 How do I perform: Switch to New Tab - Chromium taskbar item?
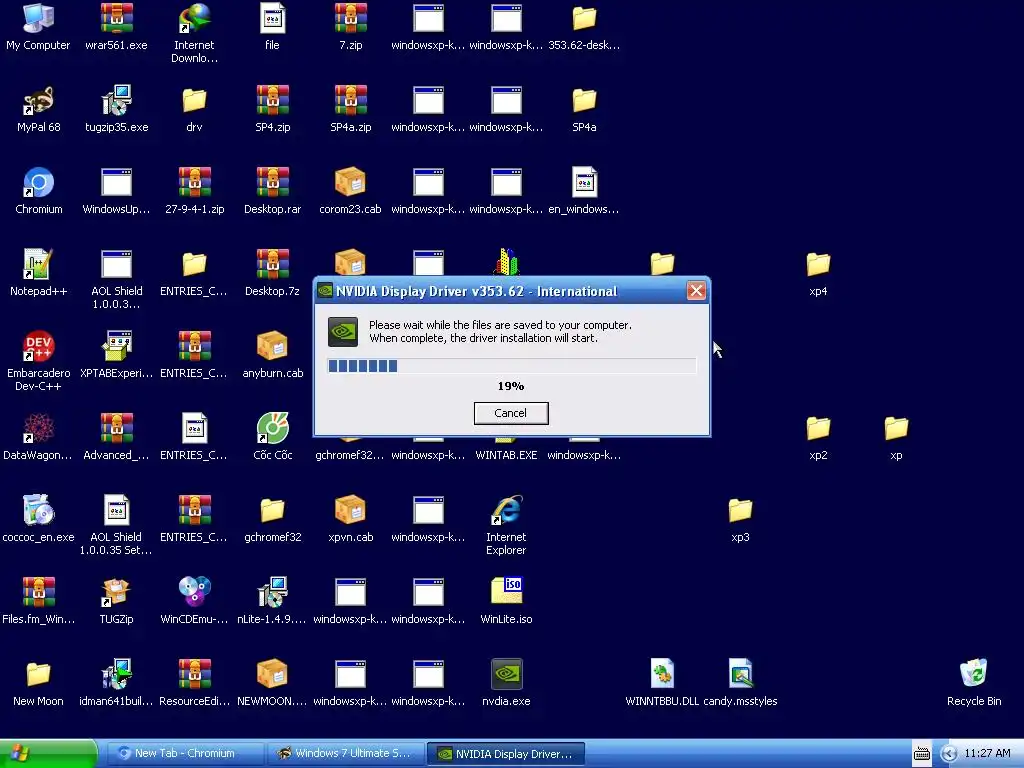click(185, 754)
